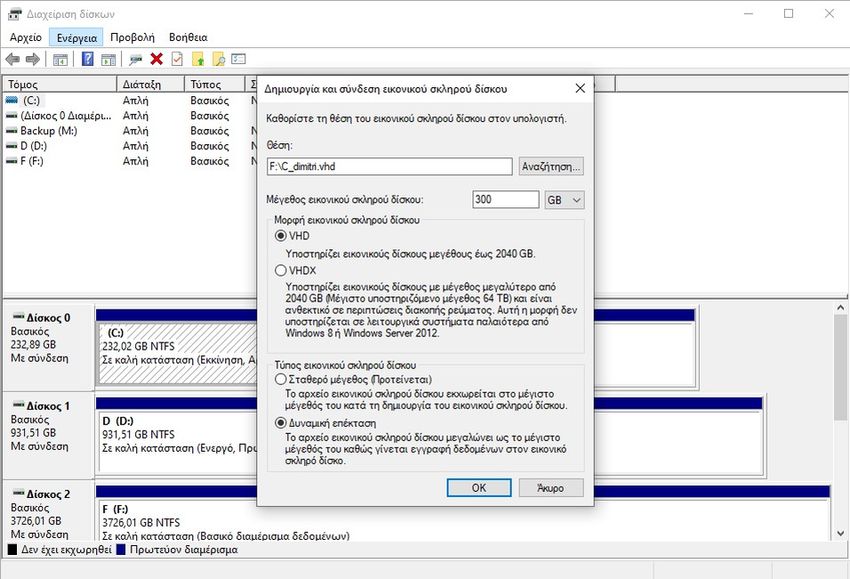Choose Σταθερό μέγεθος (fixed size) option
This screenshot has width=850, height=579.
pos(280,379)
